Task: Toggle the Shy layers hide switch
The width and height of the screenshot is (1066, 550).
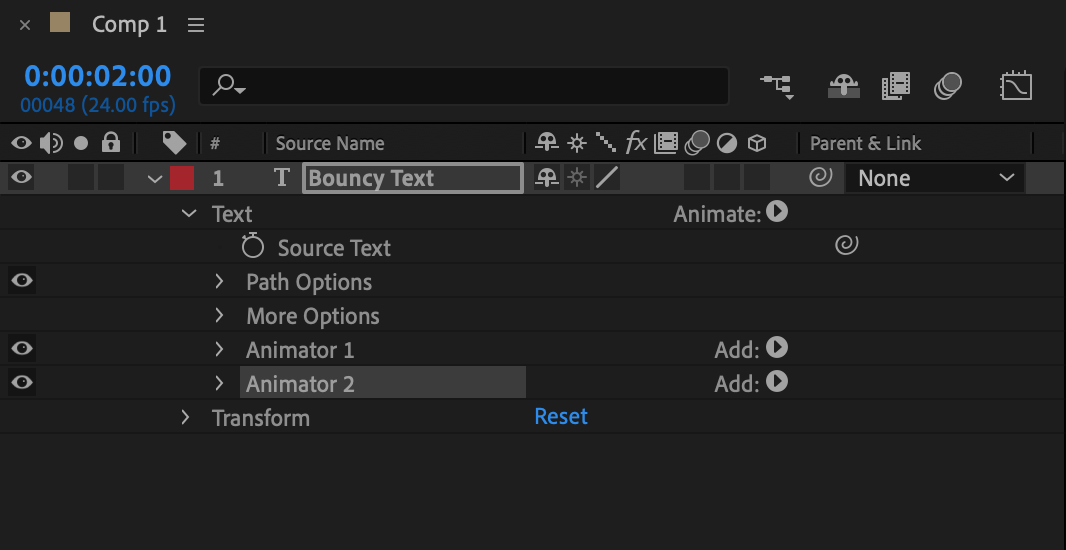Action: click(843, 86)
